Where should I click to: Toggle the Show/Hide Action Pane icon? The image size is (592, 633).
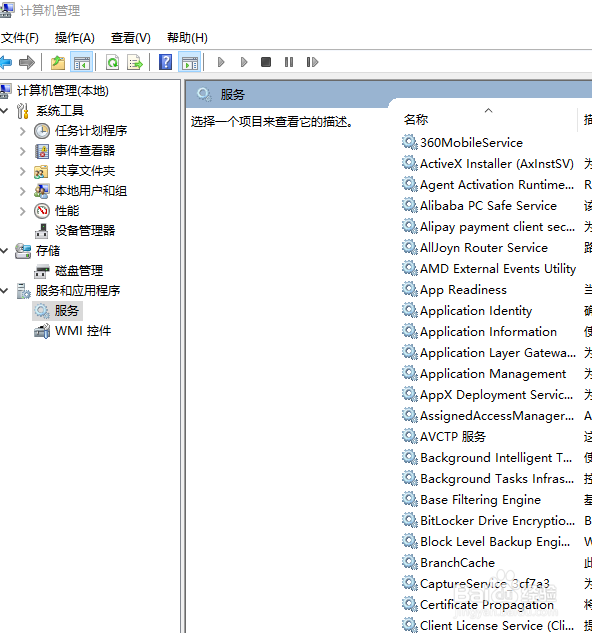click(x=190, y=63)
